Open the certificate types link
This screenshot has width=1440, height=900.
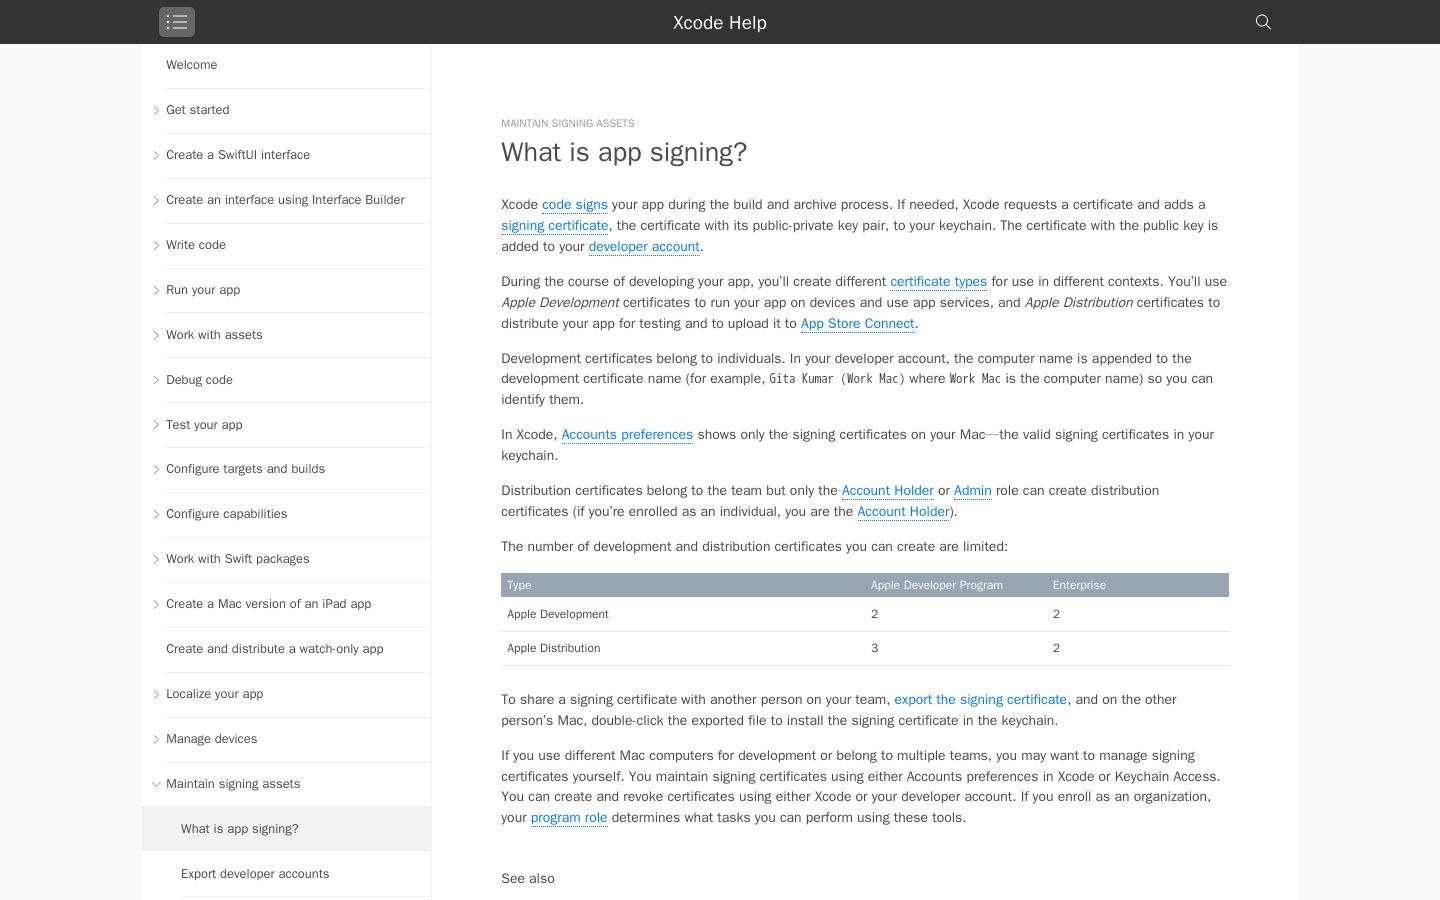click(938, 282)
